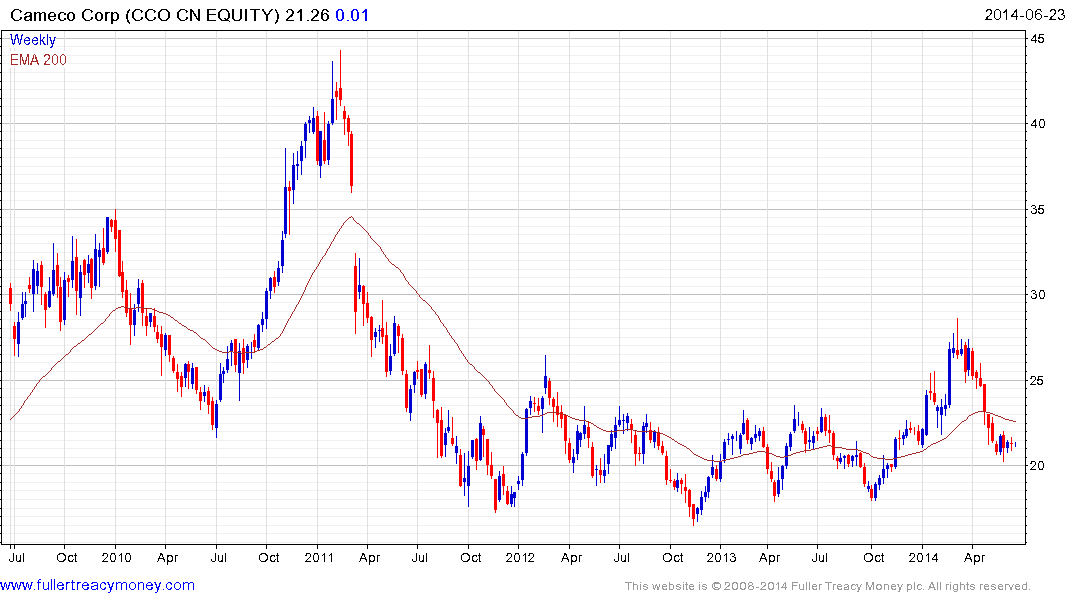
Task: Select the 2010 year axis label
Action: tap(116, 557)
